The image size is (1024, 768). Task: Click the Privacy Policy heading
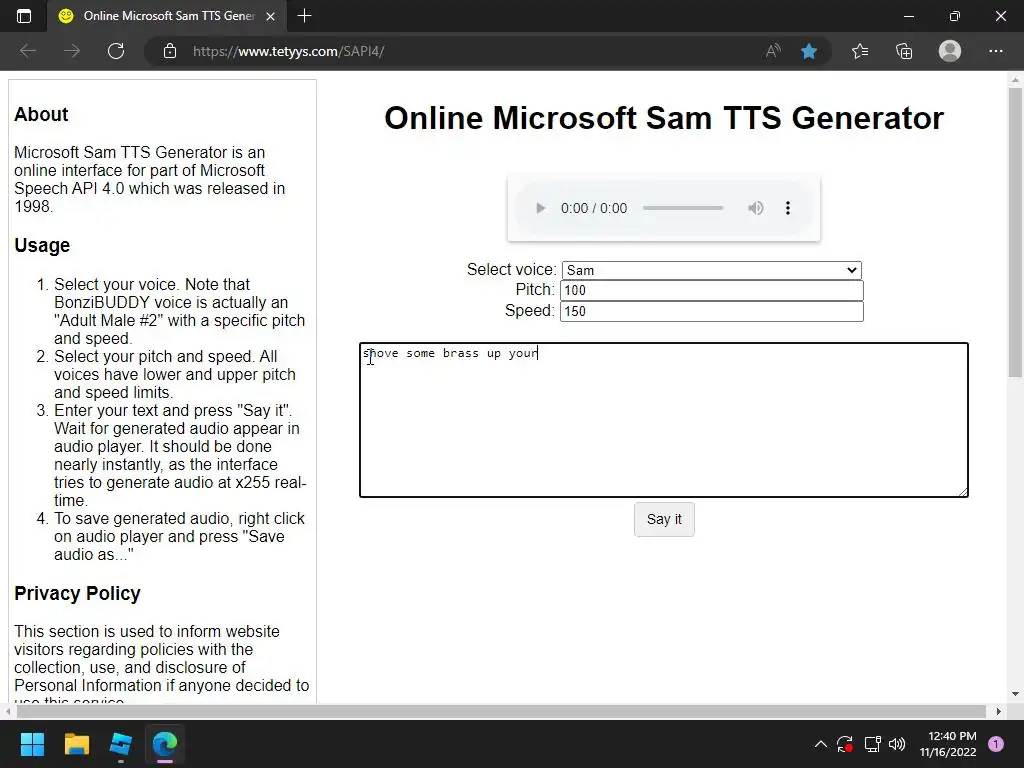[x=77, y=593]
